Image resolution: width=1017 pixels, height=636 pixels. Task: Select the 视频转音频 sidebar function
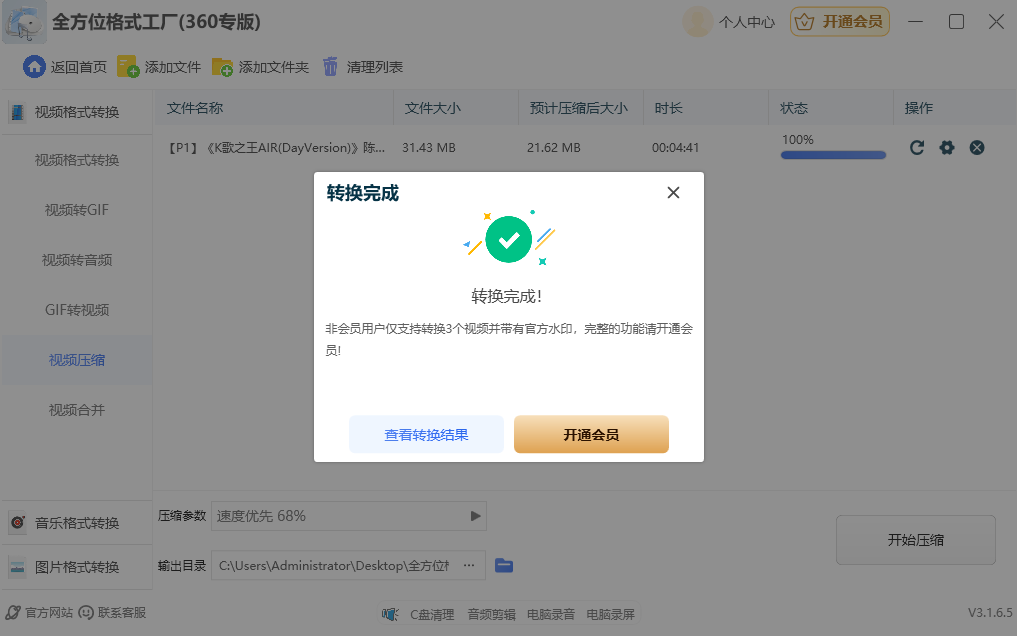[x=75, y=260]
